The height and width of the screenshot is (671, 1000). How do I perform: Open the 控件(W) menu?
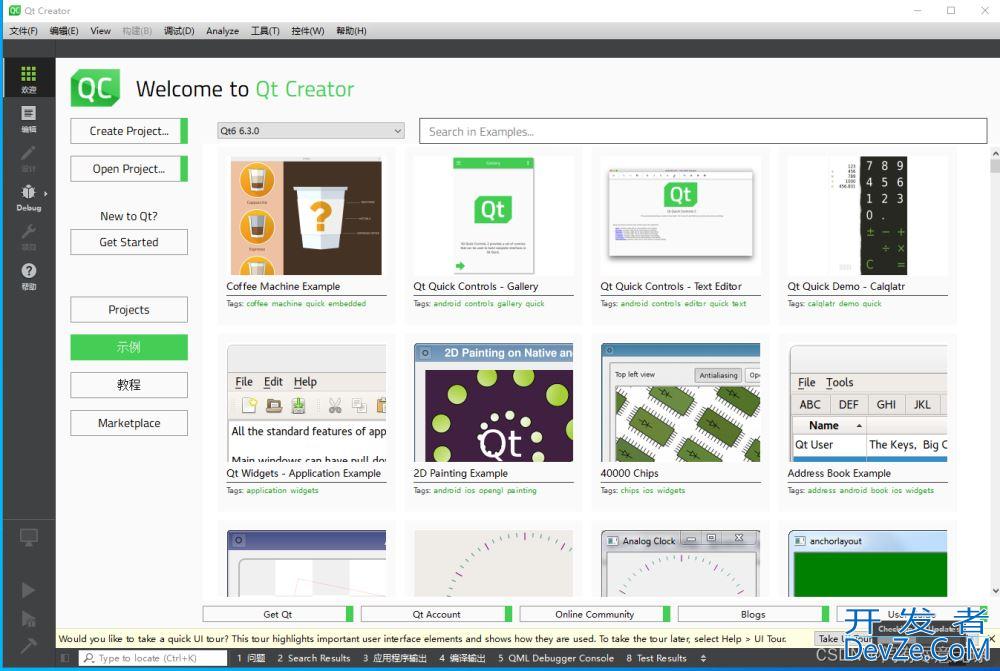coord(307,31)
